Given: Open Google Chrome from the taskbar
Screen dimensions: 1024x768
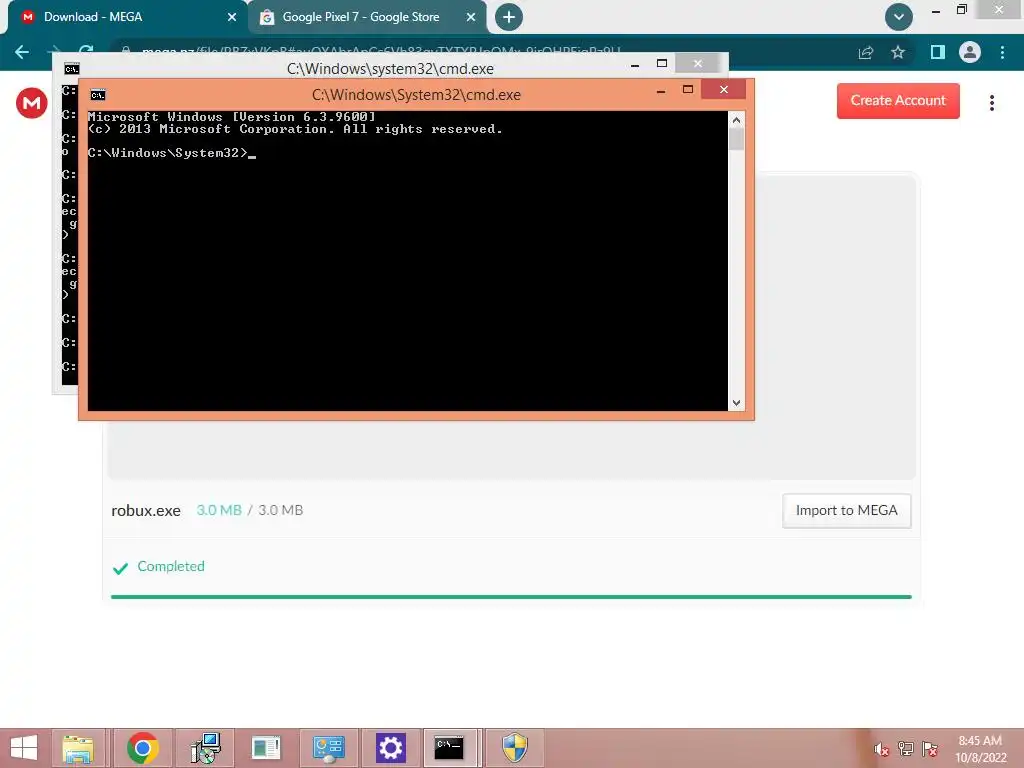Looking at the screenshot, I should [143, 748].
